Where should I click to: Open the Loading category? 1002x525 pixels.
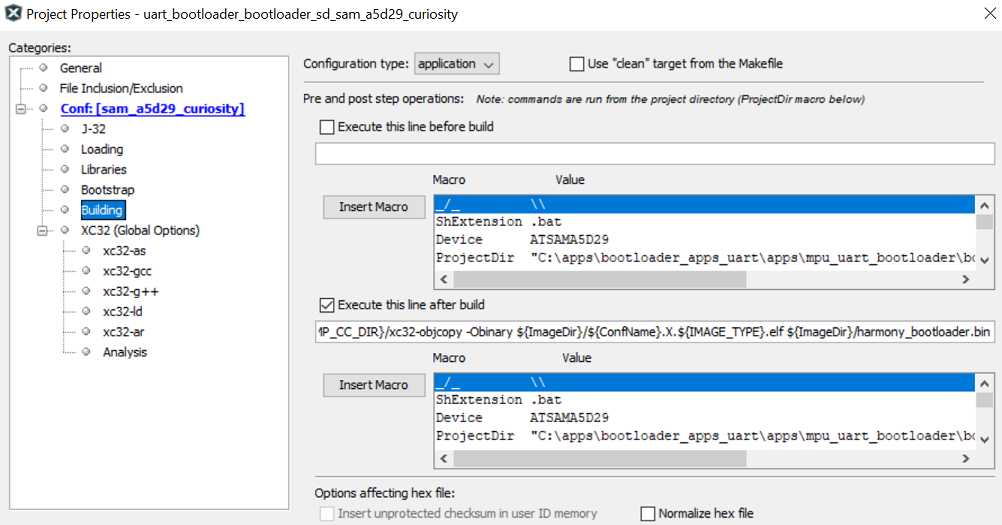point(102,149)
